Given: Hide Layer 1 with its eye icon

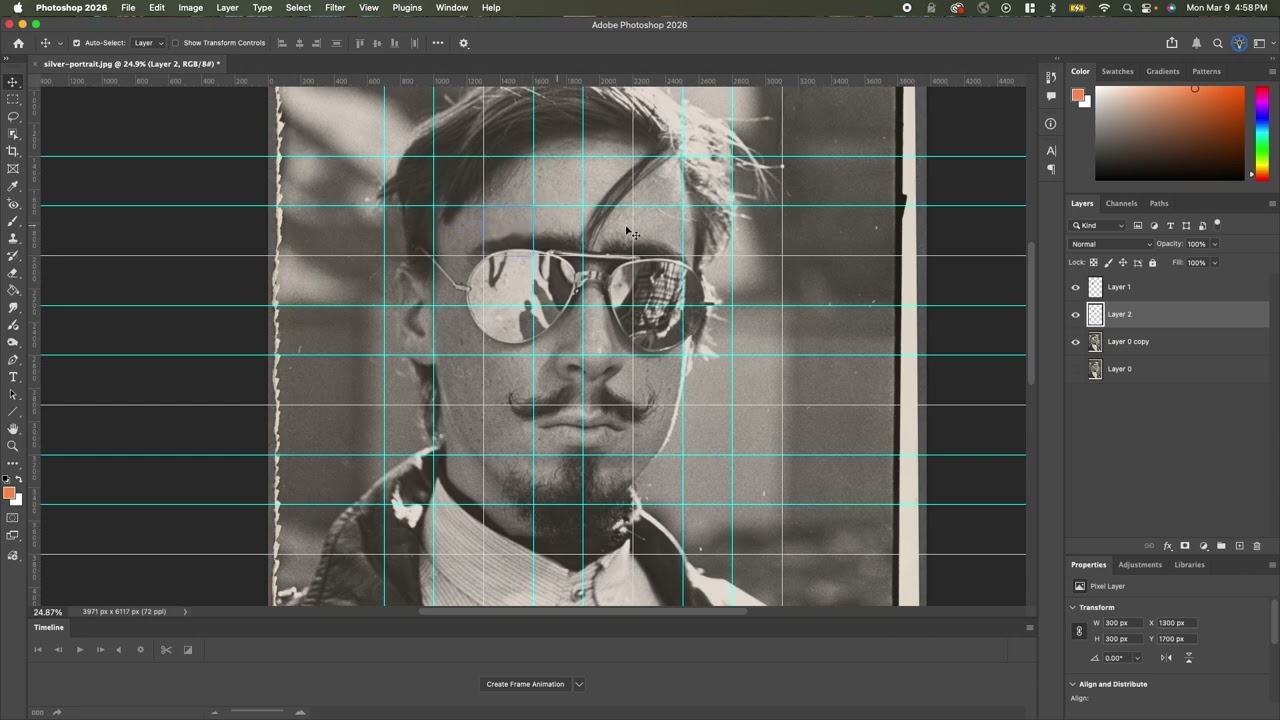Looking at the screenshot, I should click(x=1076, y=287).
